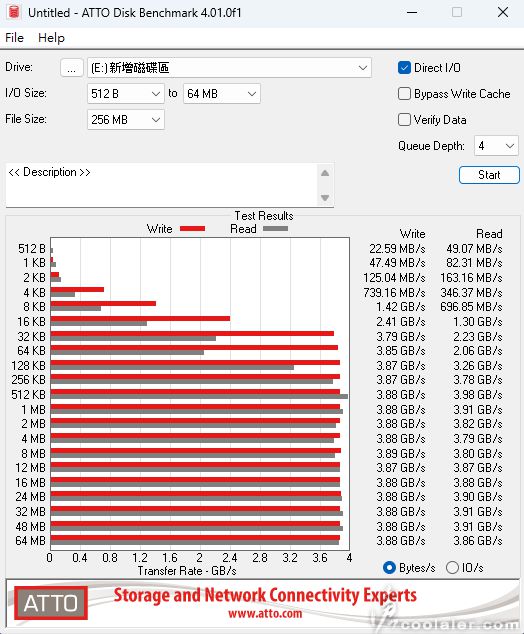Expand the 256 MB File Size dropdown
The height and width of the screenshot is (634, 524).
click(126, 120)
